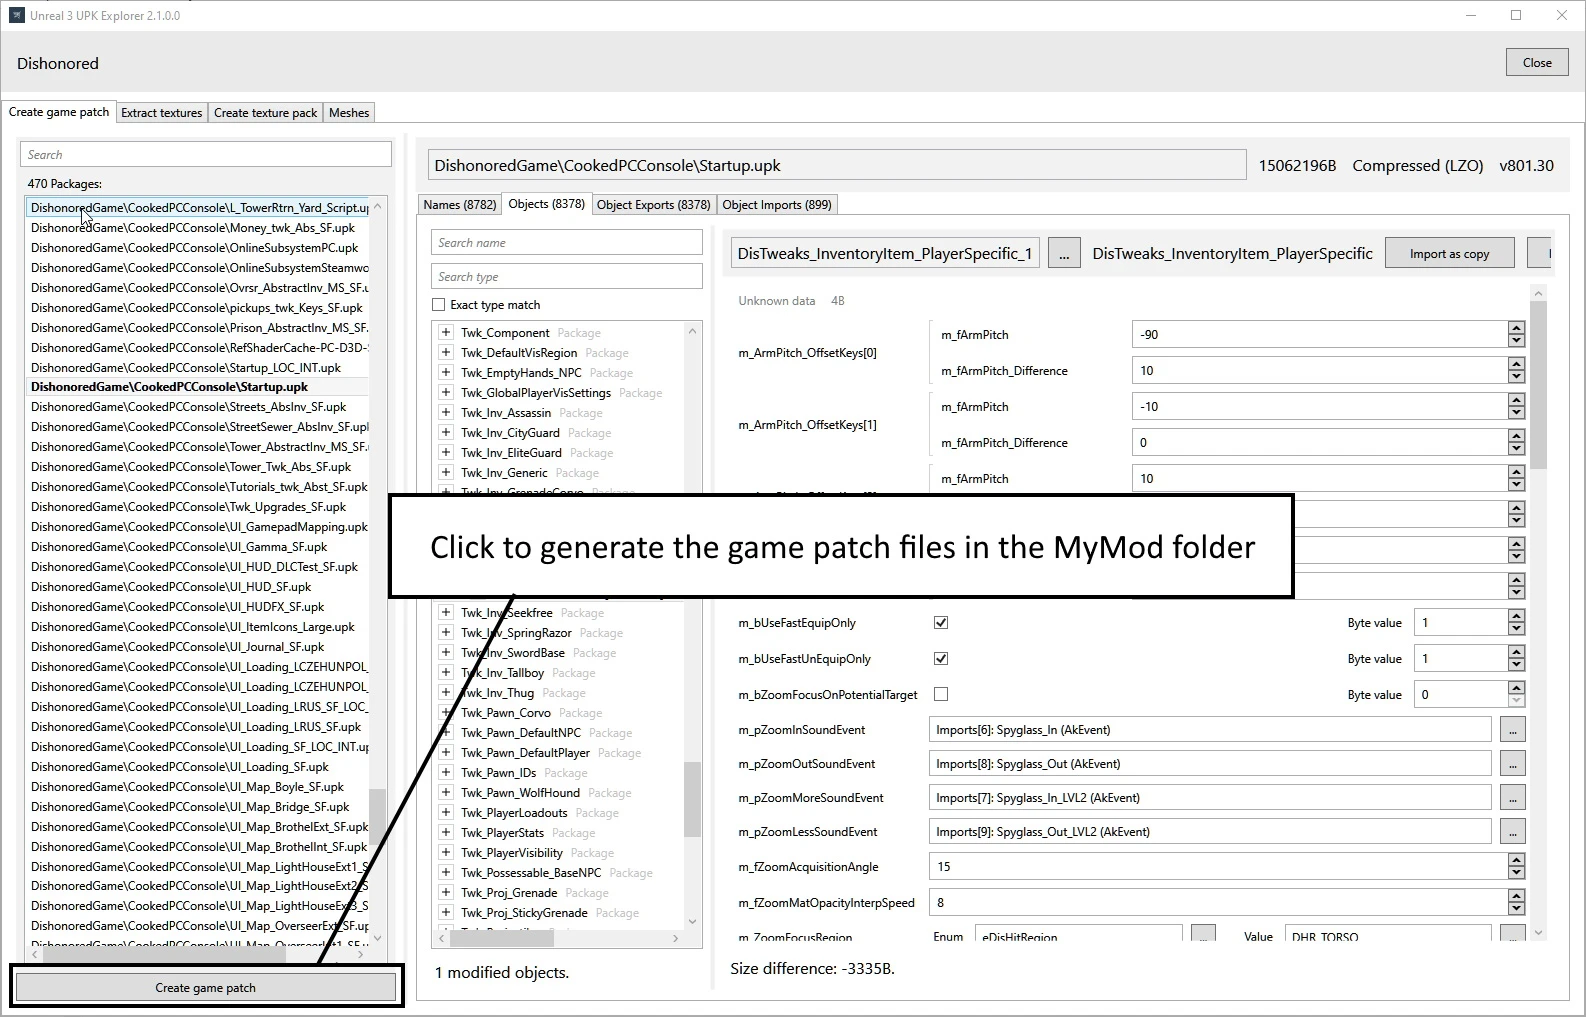Uncheck m_bUseFastEquipOnly checkbox
This screenshot has width=1586, height=1017.
point(941,623)
